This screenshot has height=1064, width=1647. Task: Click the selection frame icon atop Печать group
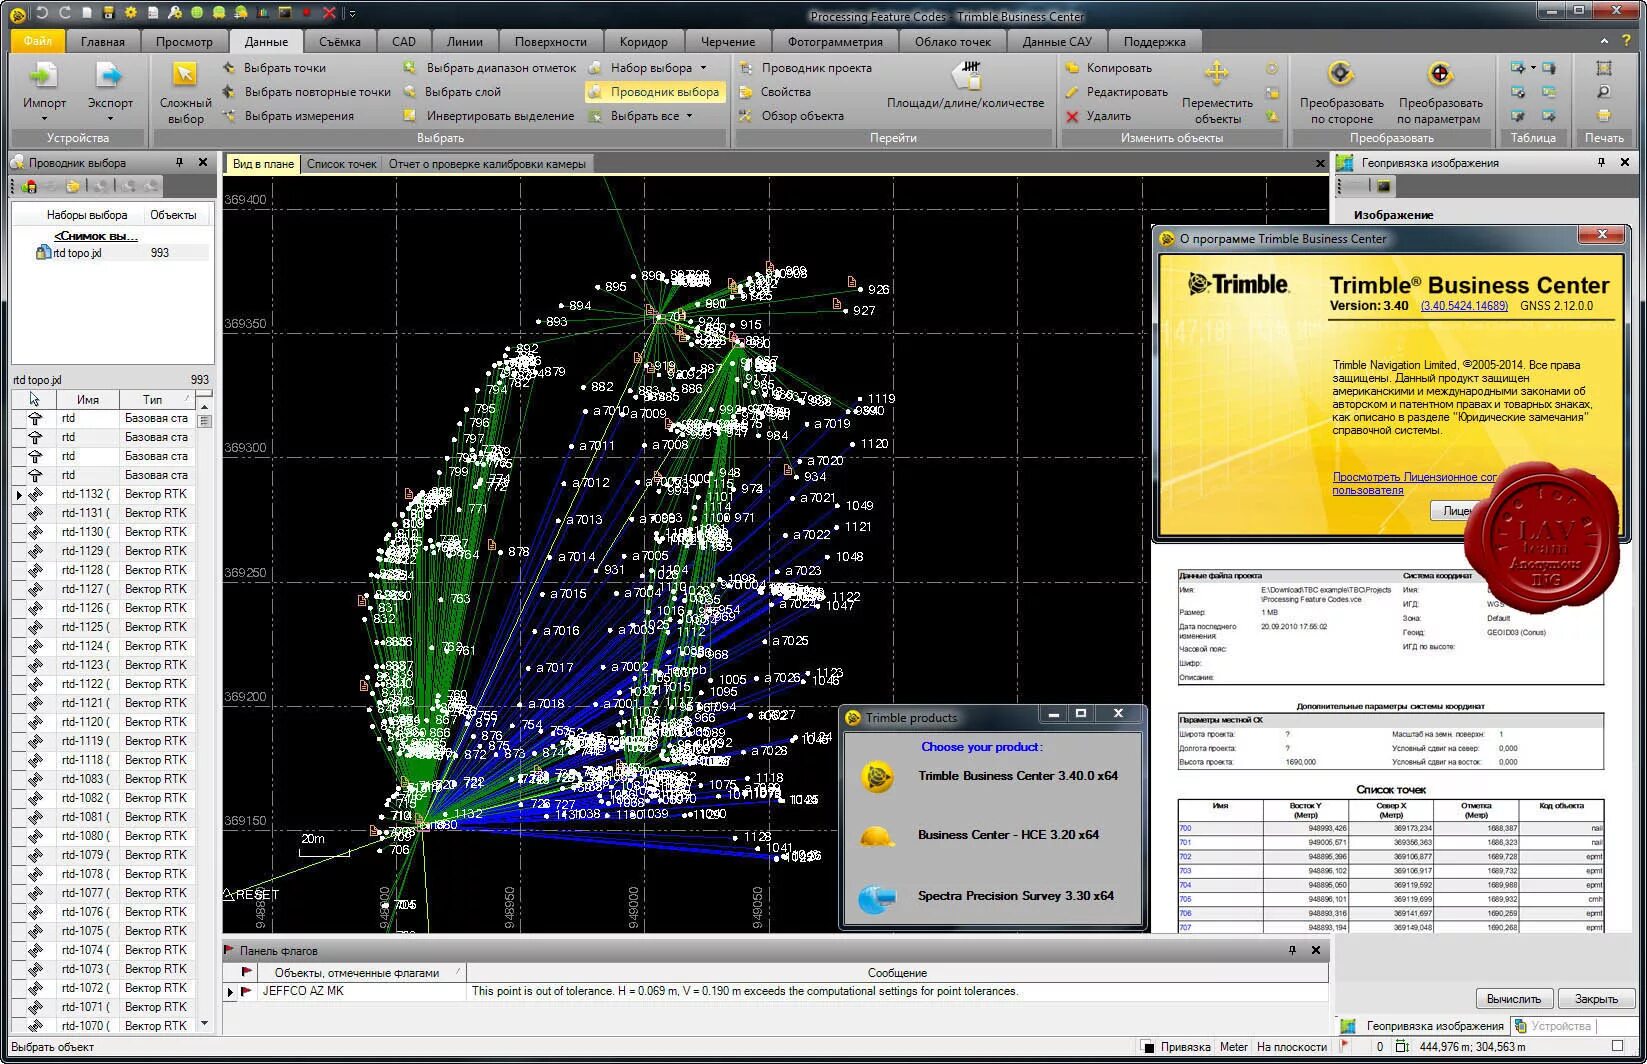pos(1603,68)
